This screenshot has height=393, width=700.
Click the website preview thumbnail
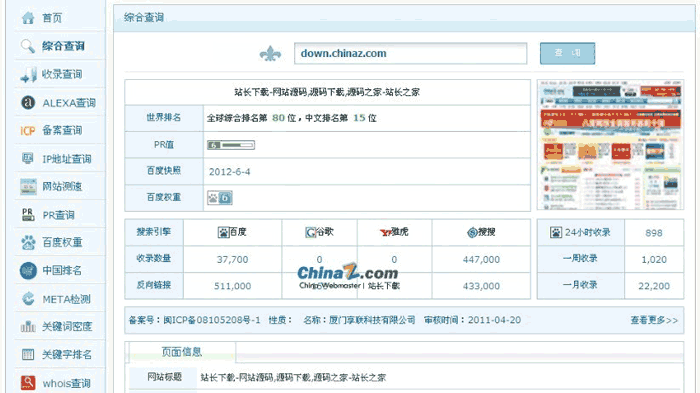610,145
